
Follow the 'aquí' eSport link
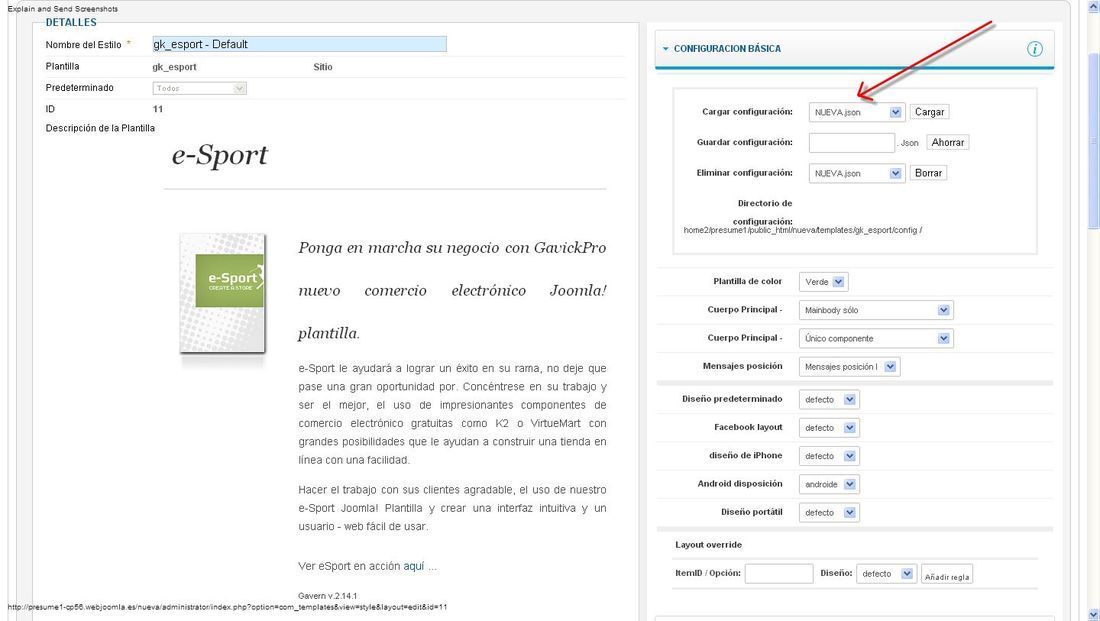(x=413, y=566)
